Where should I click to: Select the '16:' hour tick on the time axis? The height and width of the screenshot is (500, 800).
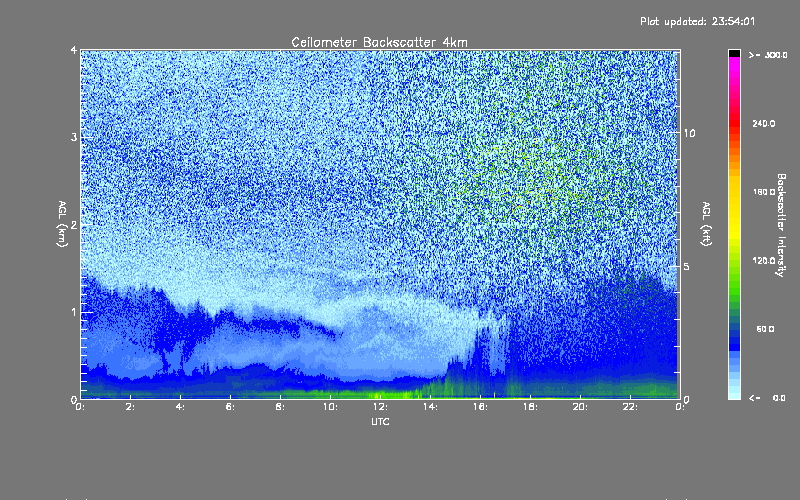click(480, 407)
